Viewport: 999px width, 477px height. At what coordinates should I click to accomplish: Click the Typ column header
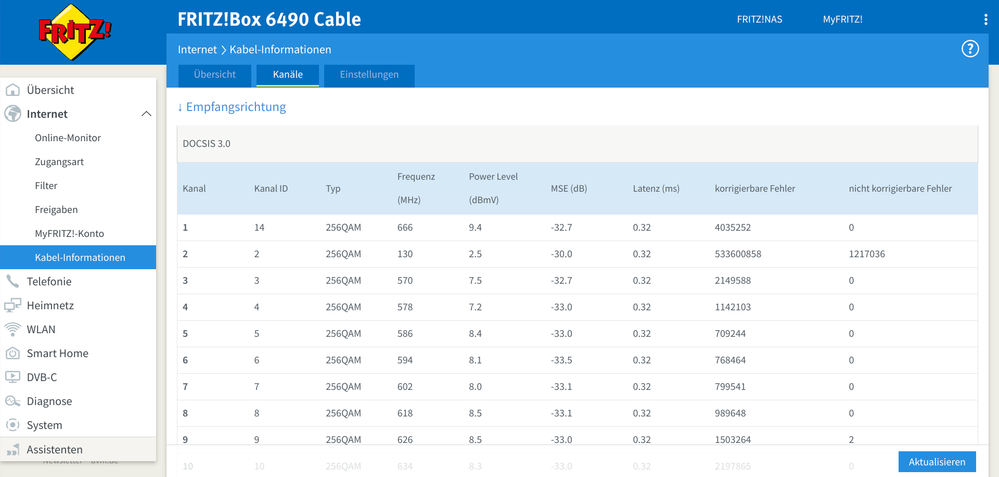[333, 189]
